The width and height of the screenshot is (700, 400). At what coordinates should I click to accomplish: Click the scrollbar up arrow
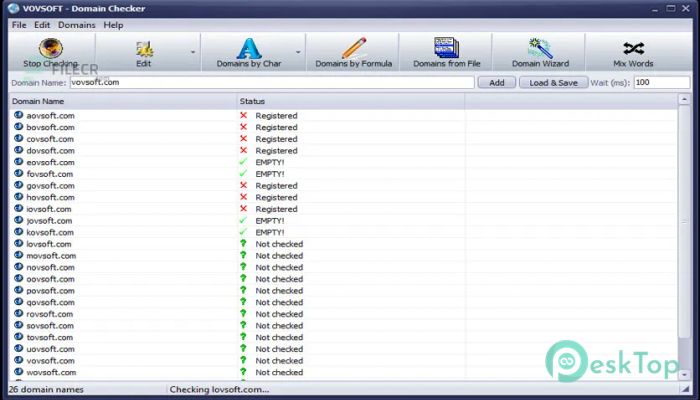point(684,99)
